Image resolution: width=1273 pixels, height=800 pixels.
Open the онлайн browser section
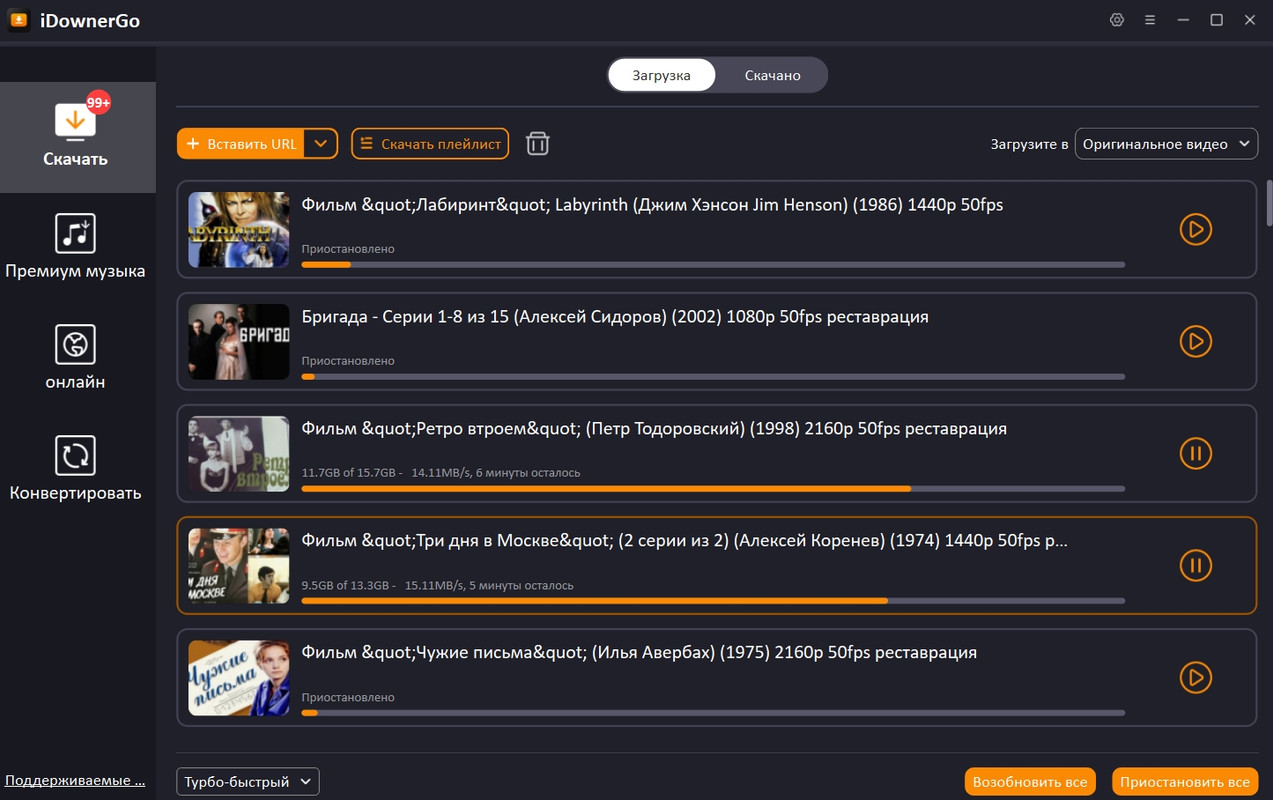75,357
